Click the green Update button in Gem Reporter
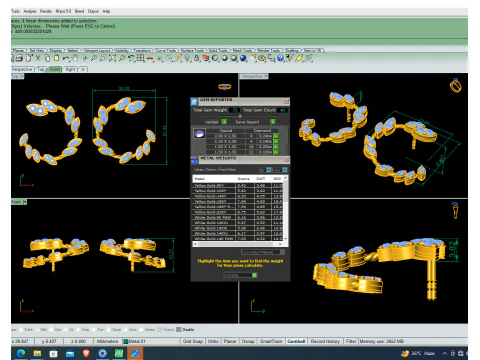480x360 pixels. tap(224, 122)
